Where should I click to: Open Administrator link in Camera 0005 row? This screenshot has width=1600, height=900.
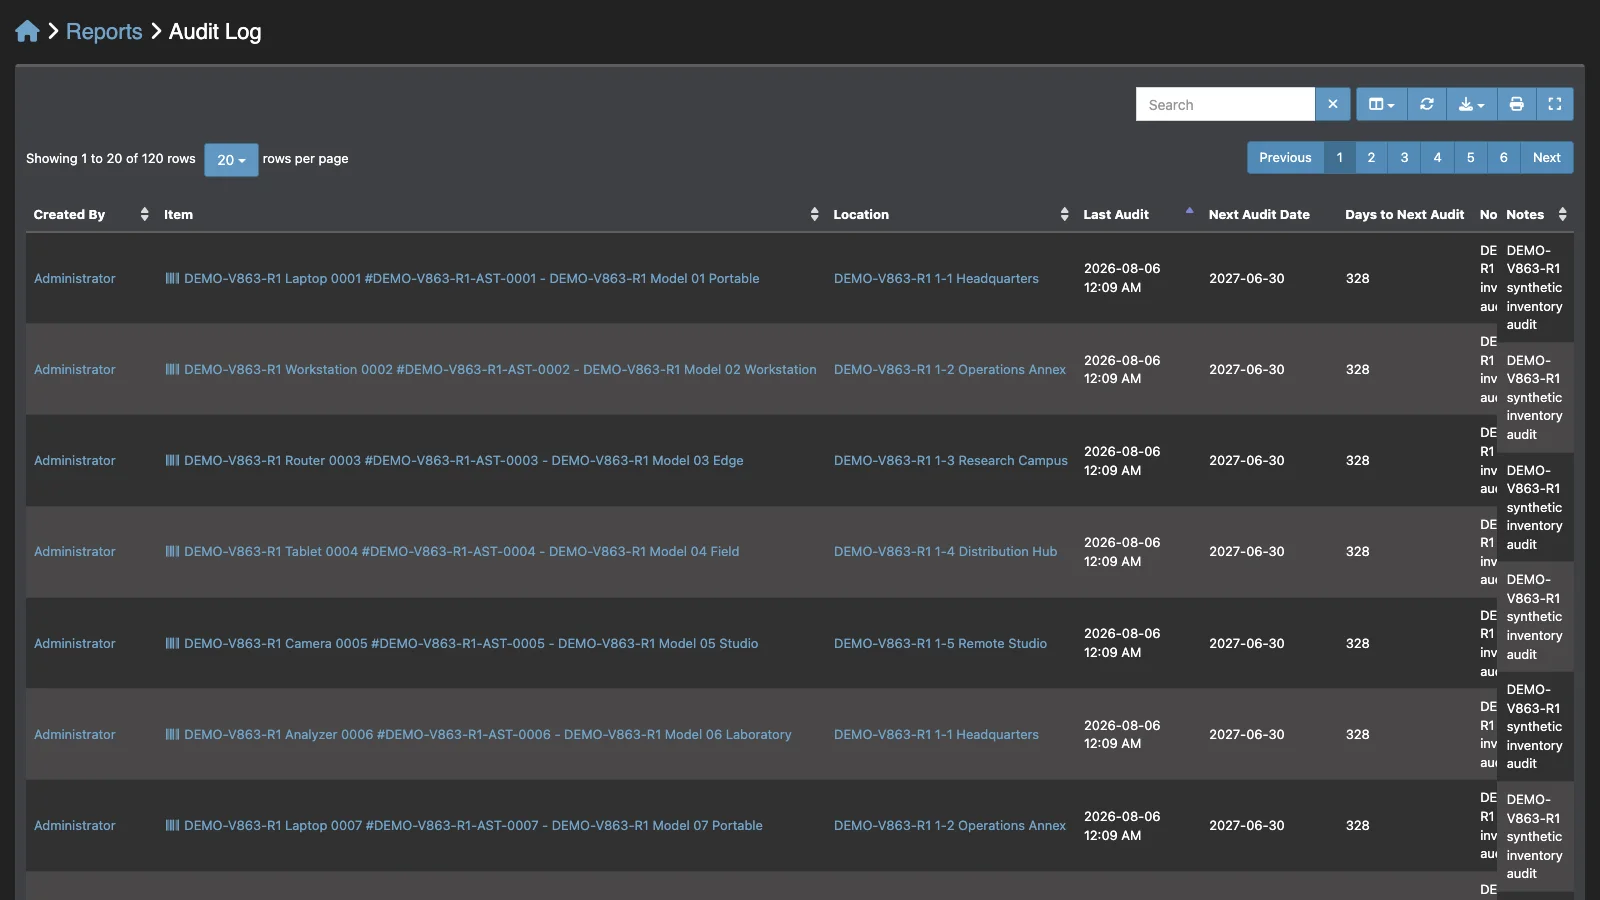coord(75,643)
